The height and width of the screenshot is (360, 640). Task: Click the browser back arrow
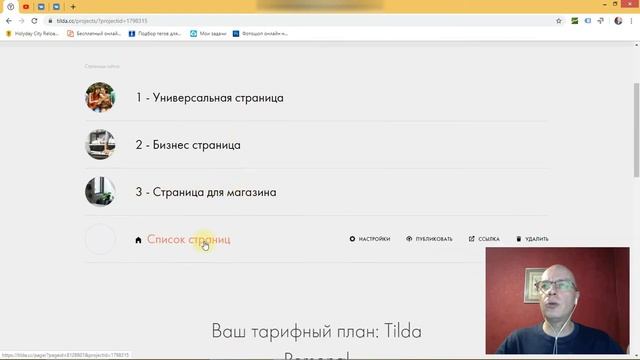pos(9,21)
